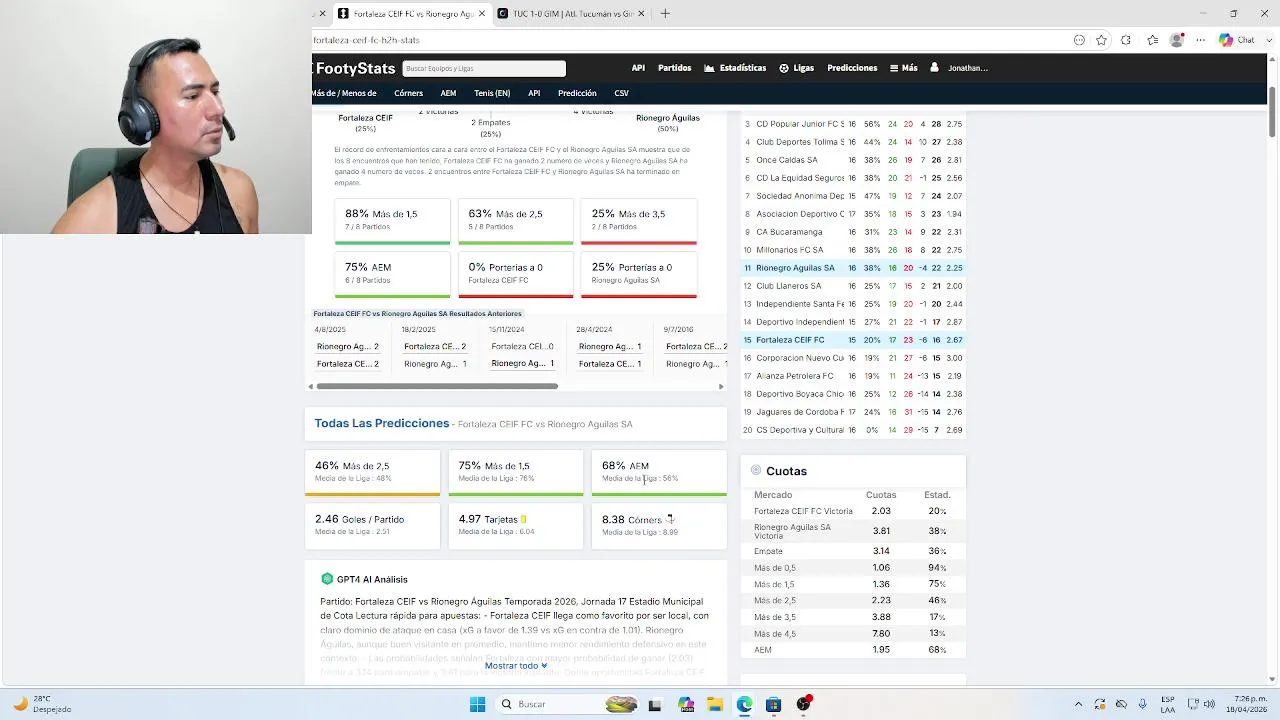1280x720 pixels.
Task: Open Copilot Chat button
Action: [1237, 40]
